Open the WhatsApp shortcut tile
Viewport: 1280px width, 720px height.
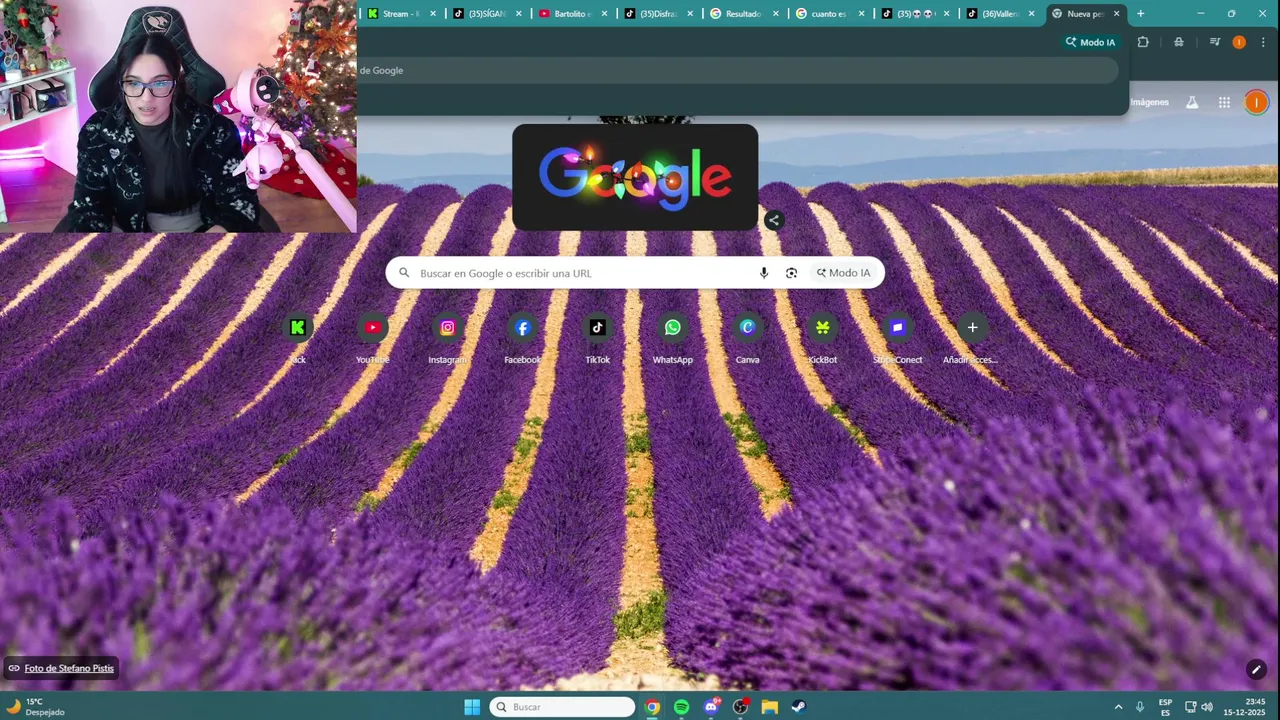(672, 338)
